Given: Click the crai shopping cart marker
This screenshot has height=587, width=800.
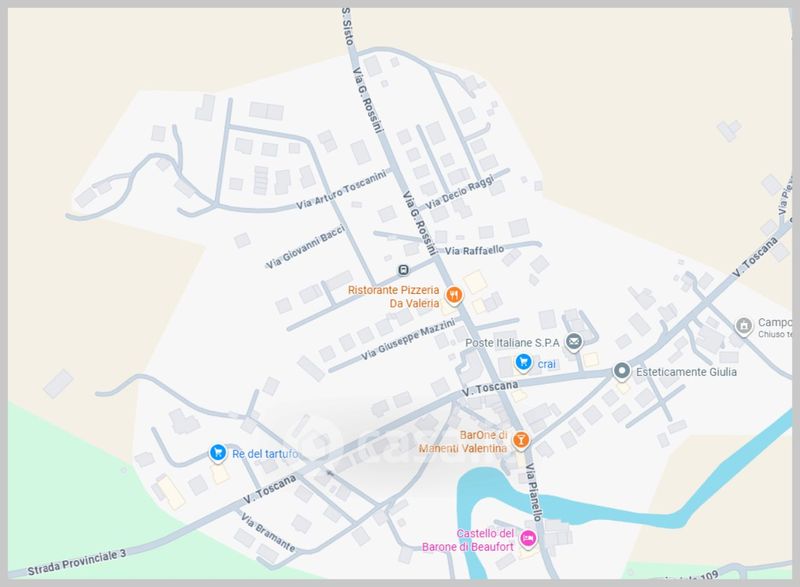Looking at the screenshot, I should pos(523,363).
